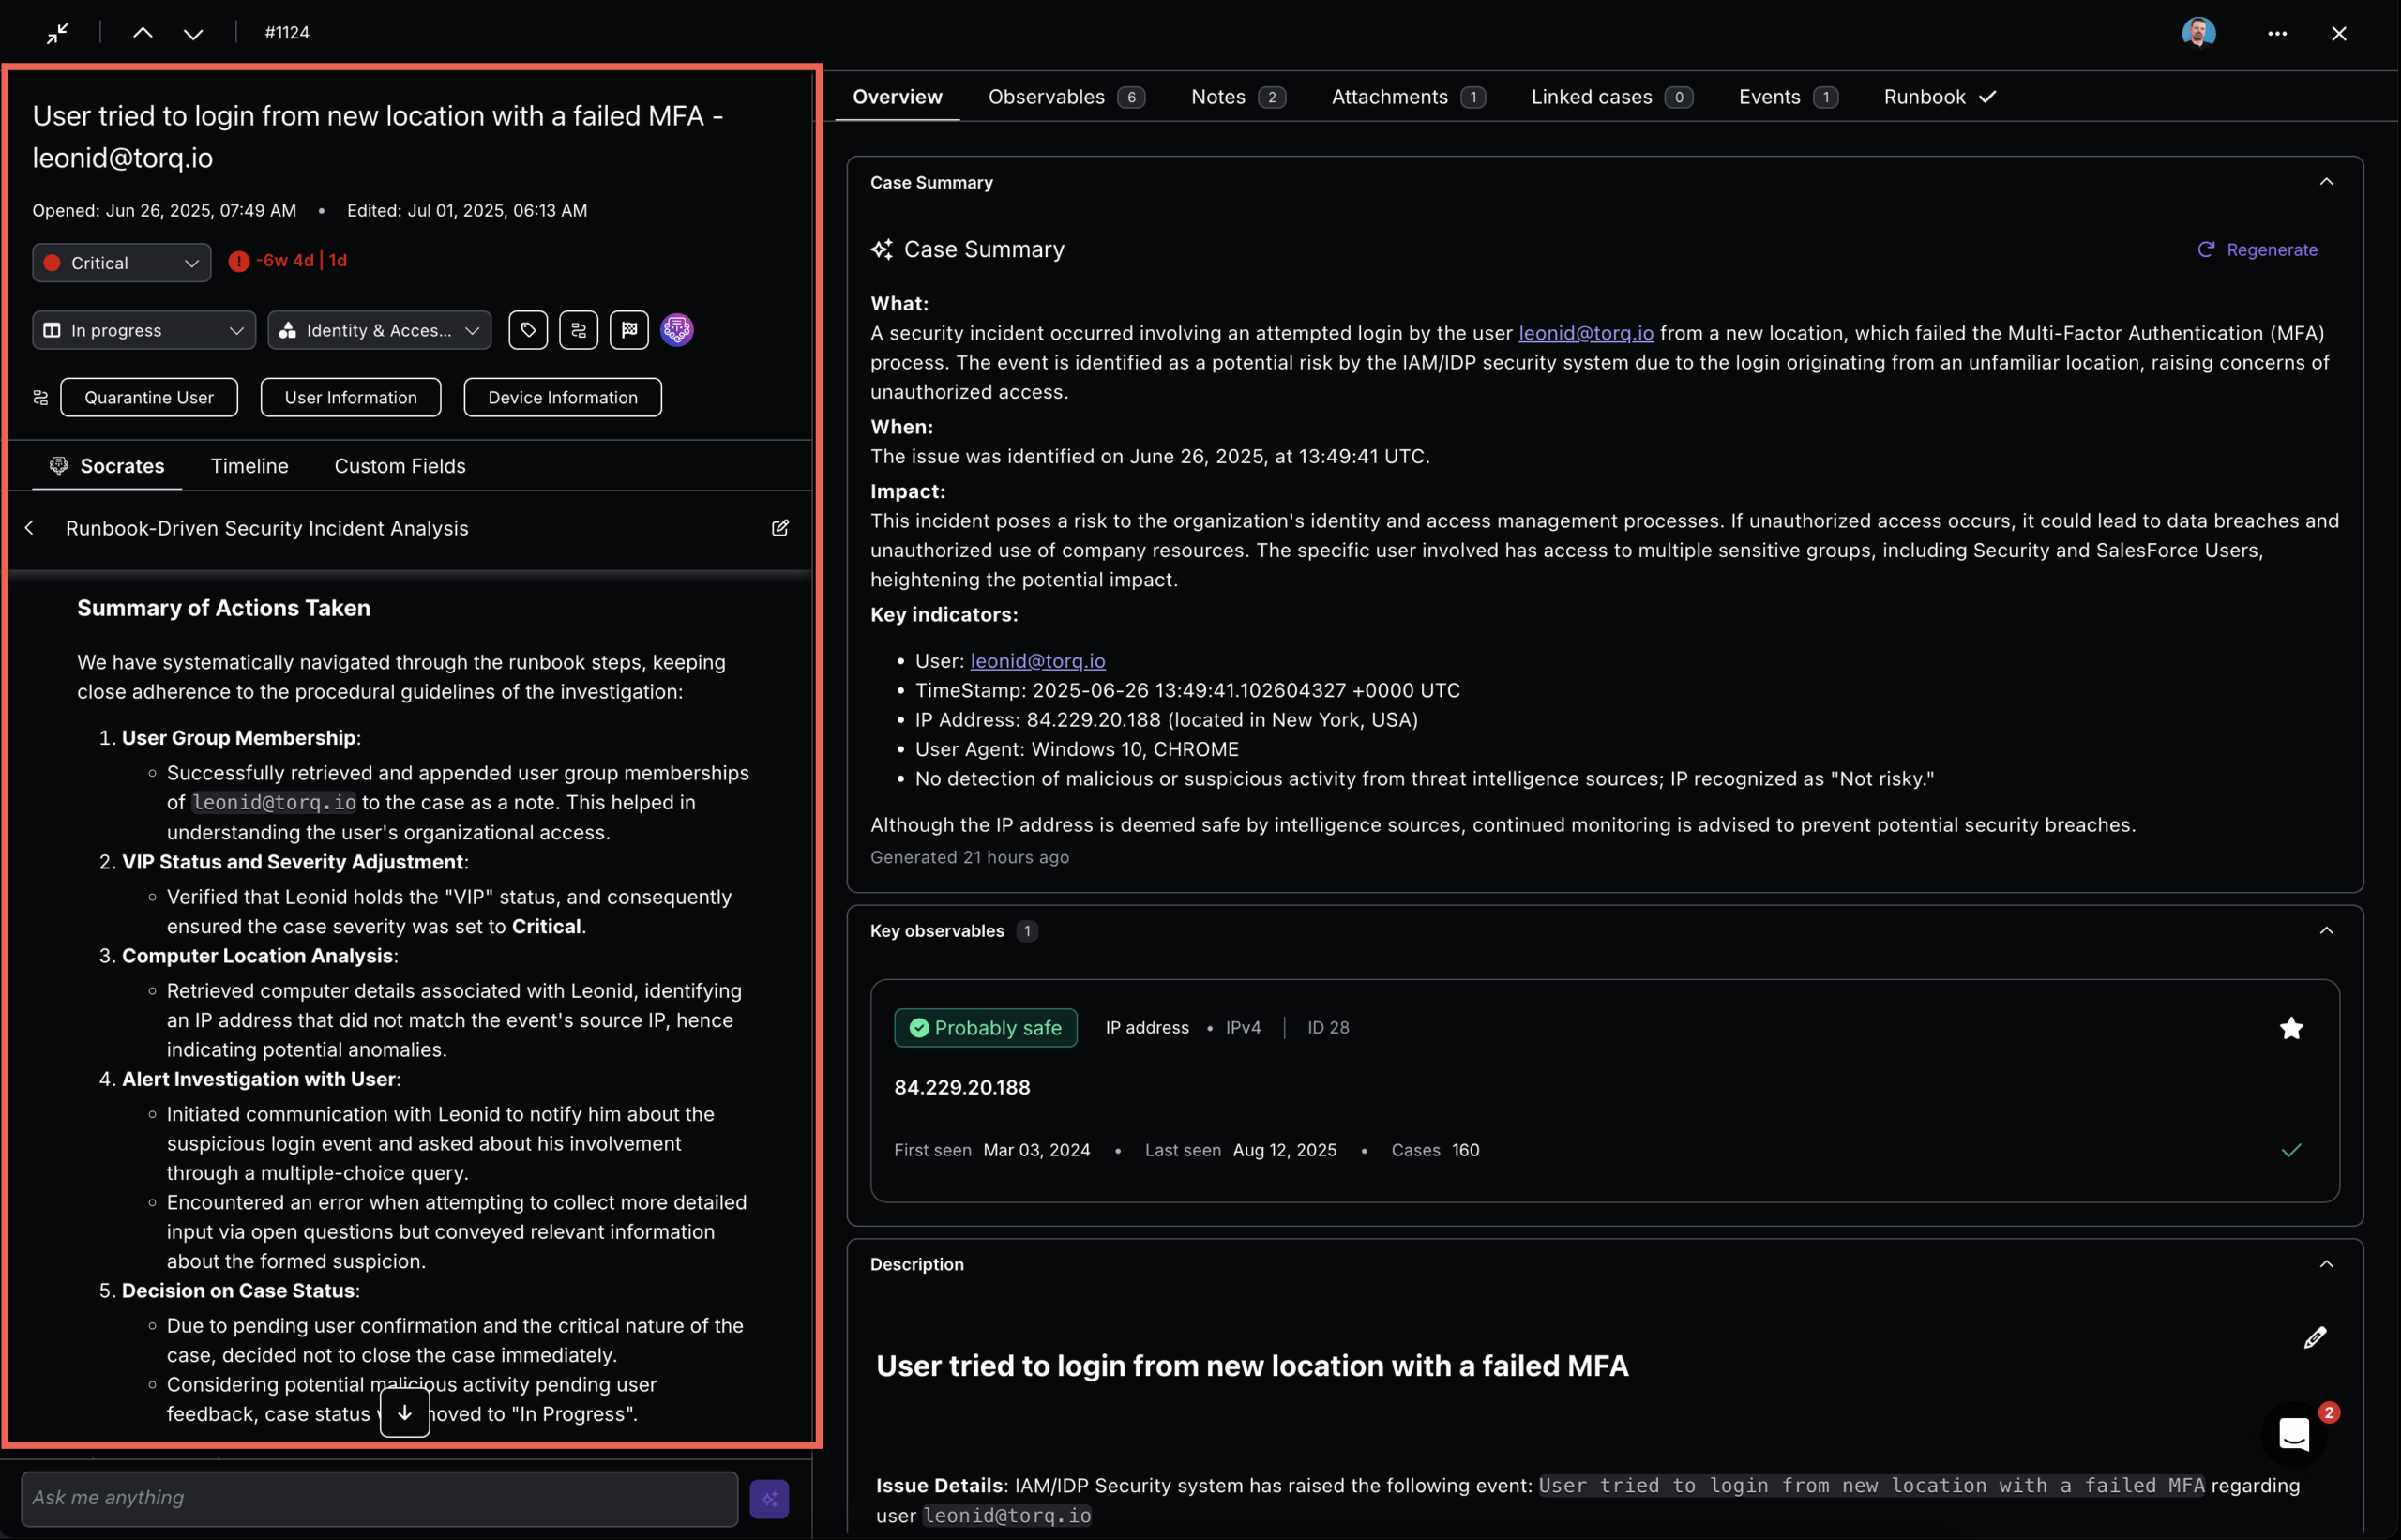Viewport: 2401px width, 1540px height.
Task: Collapse the Key observables section
Action: coord(2326,931)
